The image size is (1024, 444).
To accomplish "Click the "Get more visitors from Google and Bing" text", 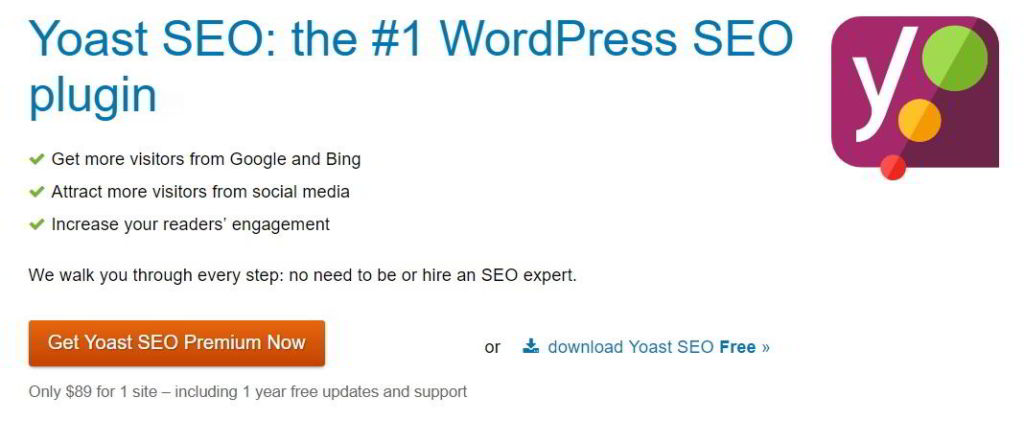I will pyautogui.click(x=206, y=159).
